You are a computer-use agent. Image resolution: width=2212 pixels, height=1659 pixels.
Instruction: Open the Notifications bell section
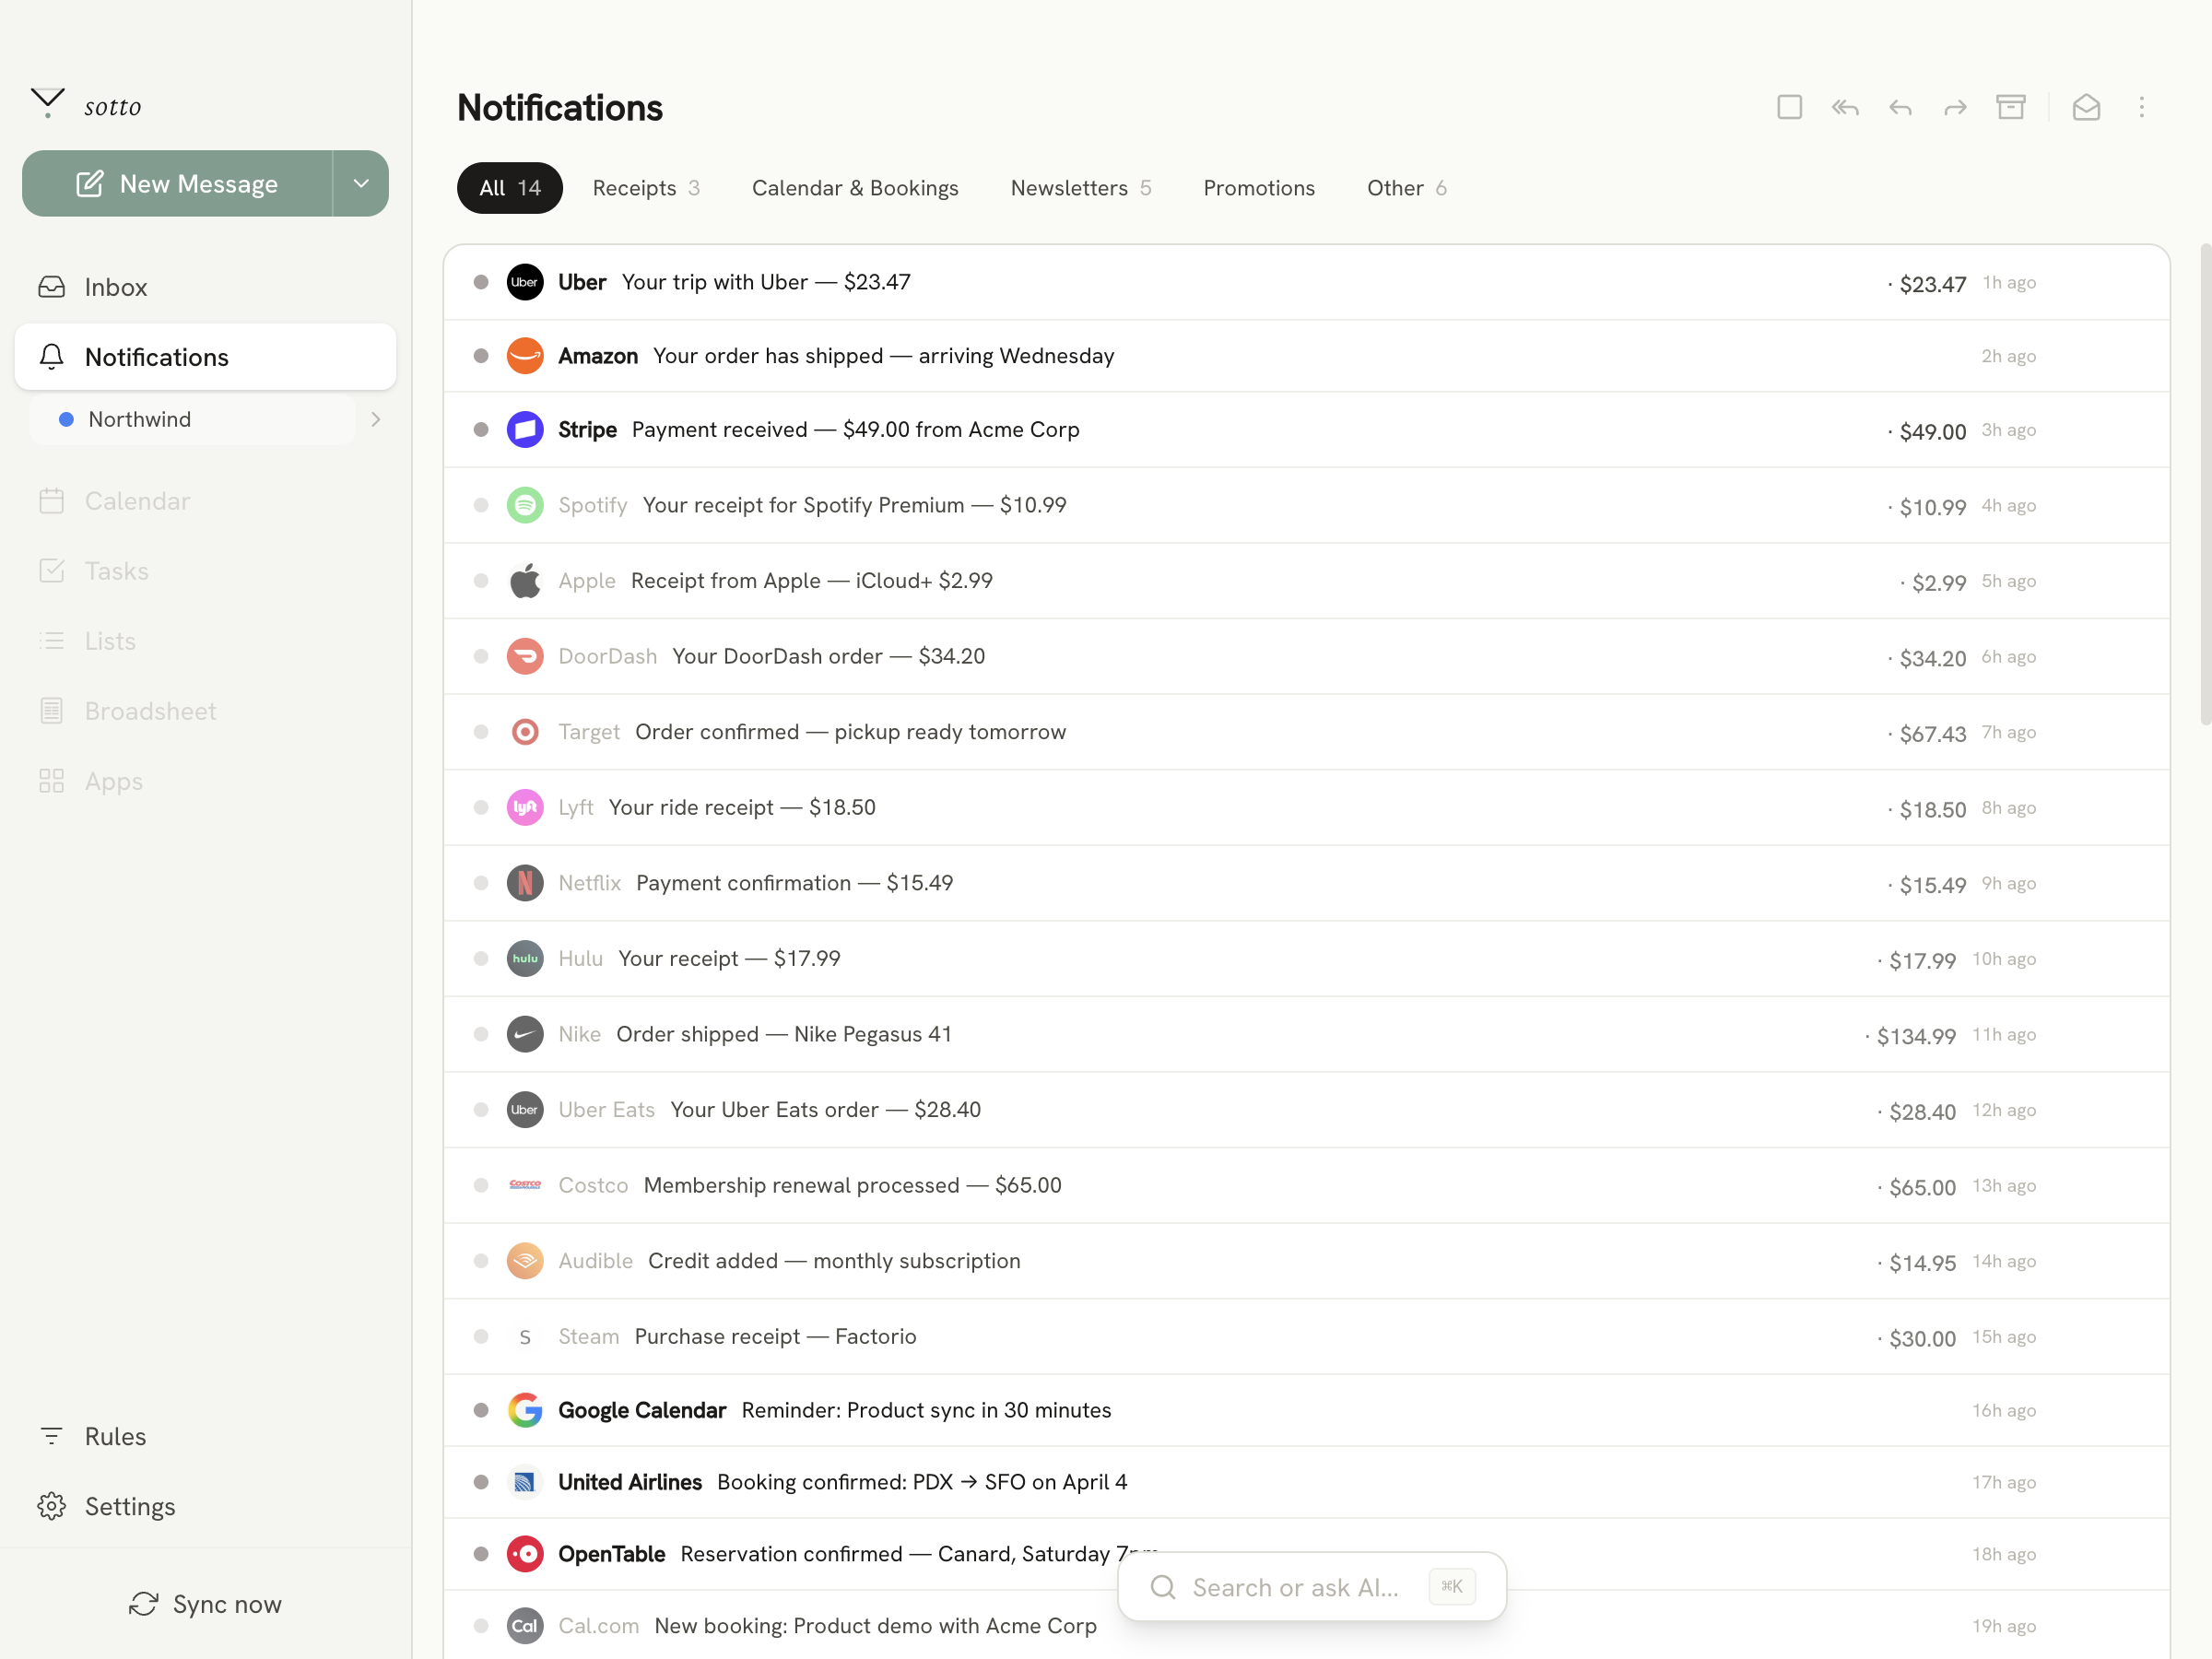(156, 357)
